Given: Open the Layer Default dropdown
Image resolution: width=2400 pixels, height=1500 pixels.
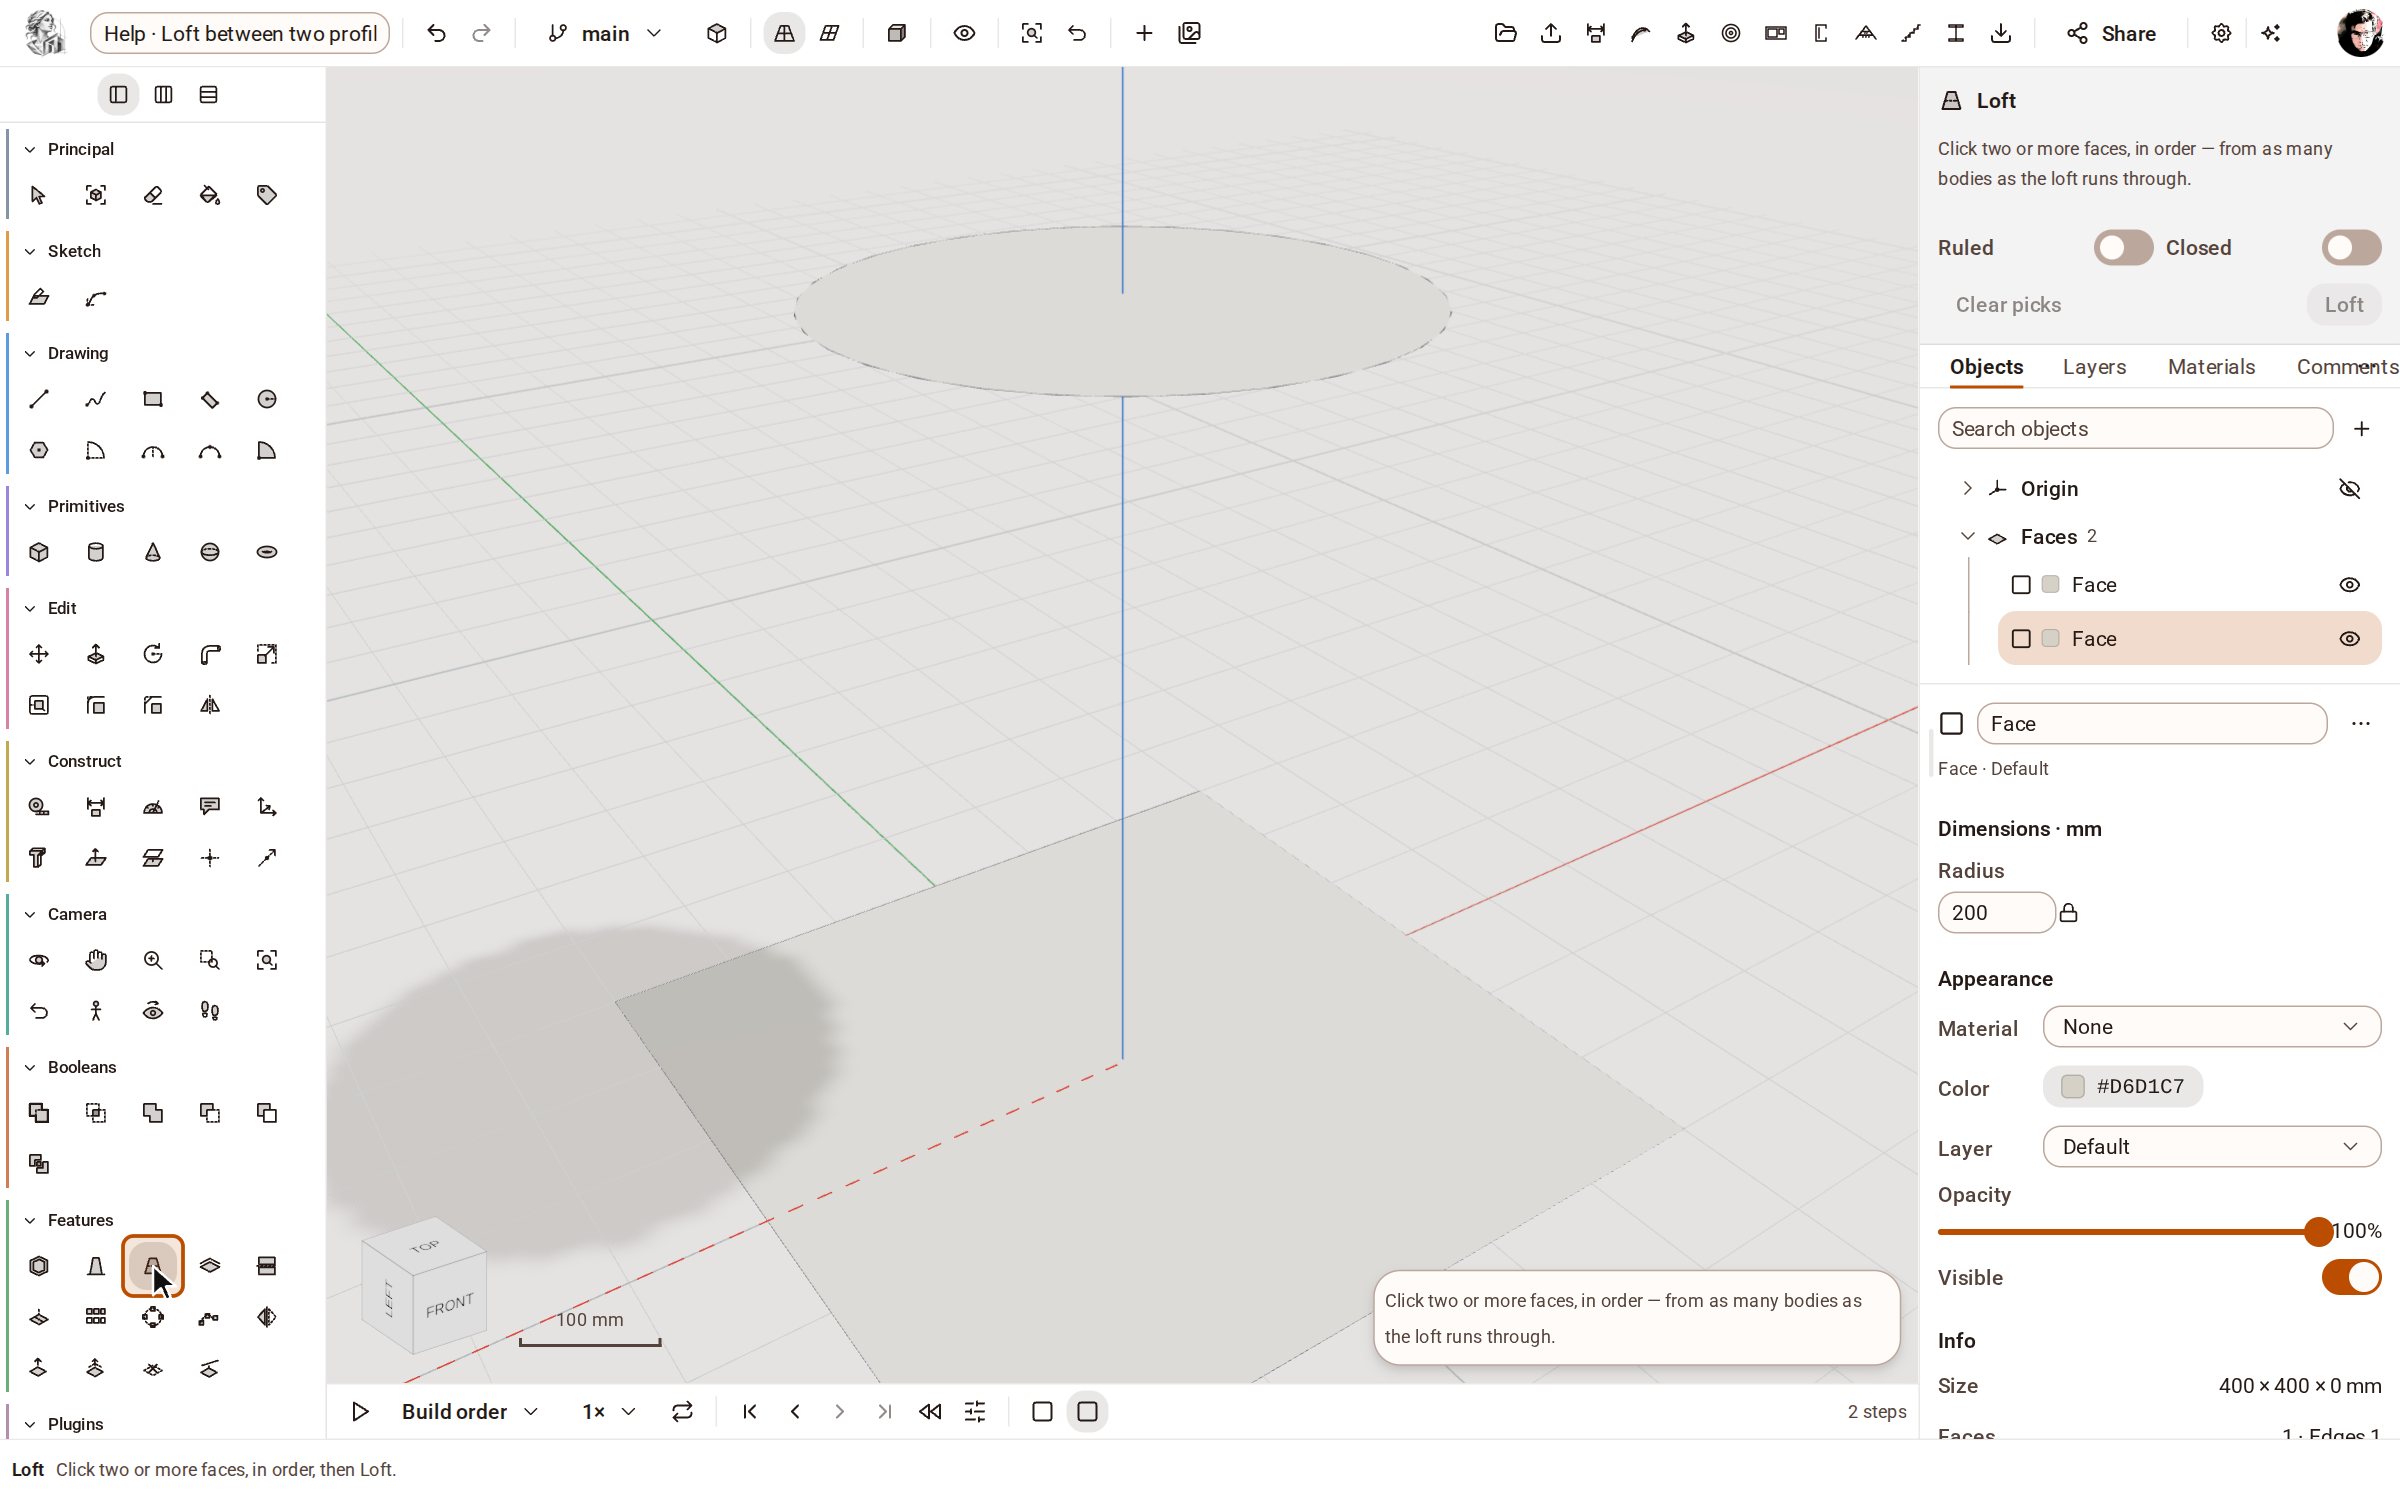Looking at the screenshot, I should click(x=2211, y=1147).
